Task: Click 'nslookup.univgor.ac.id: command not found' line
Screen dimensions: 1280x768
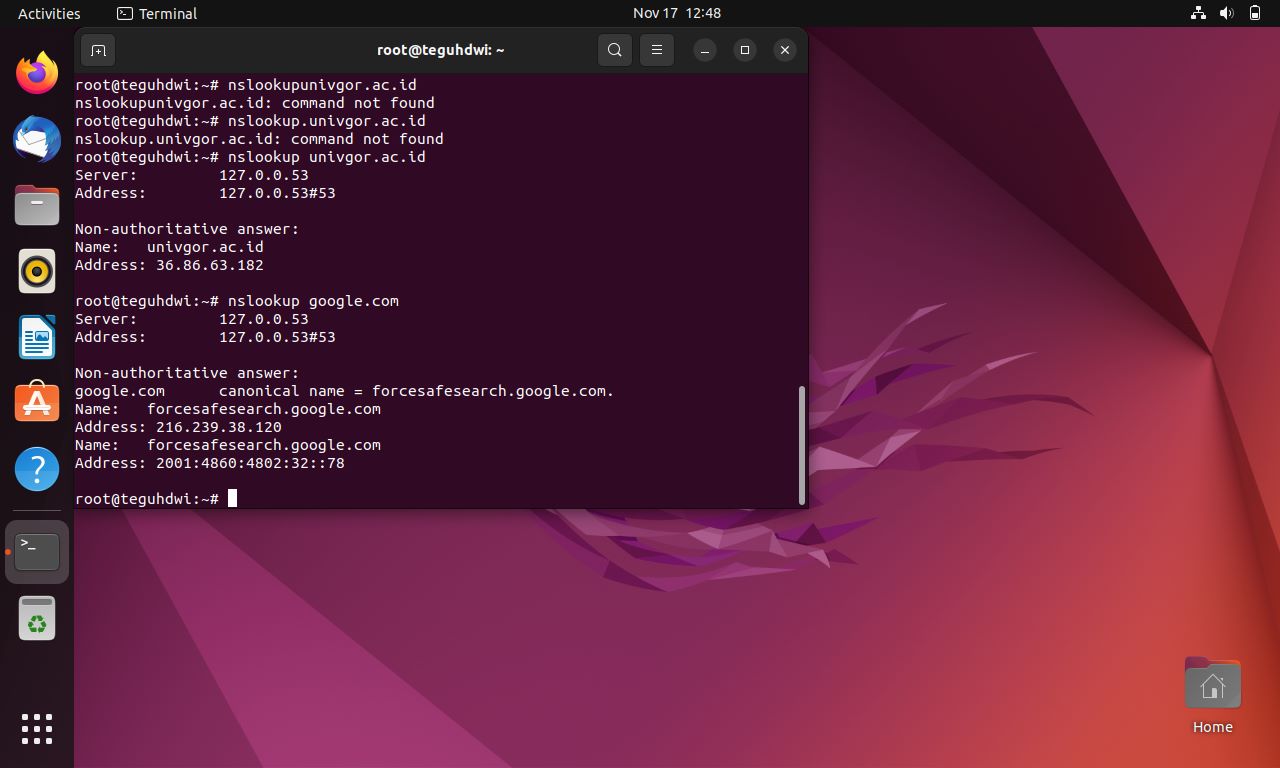Action: click(x=259, y=139)
